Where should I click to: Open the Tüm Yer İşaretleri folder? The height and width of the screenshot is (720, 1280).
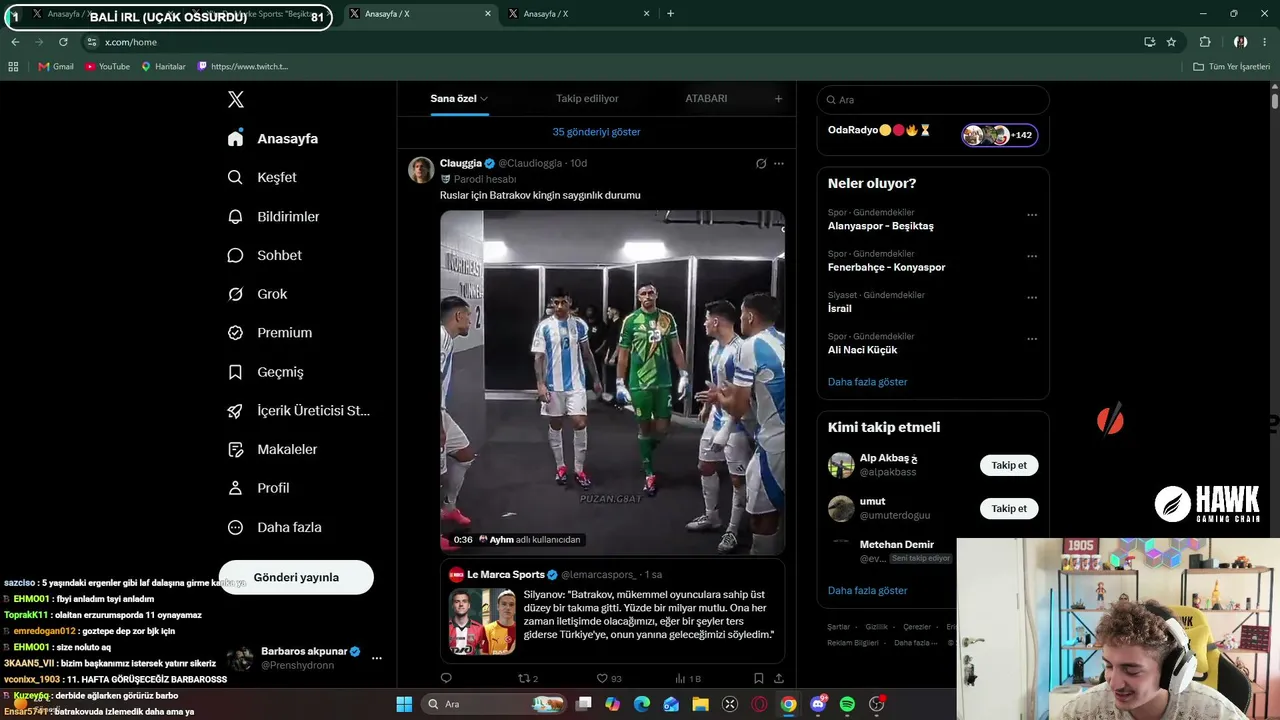tap(1231, 67)
